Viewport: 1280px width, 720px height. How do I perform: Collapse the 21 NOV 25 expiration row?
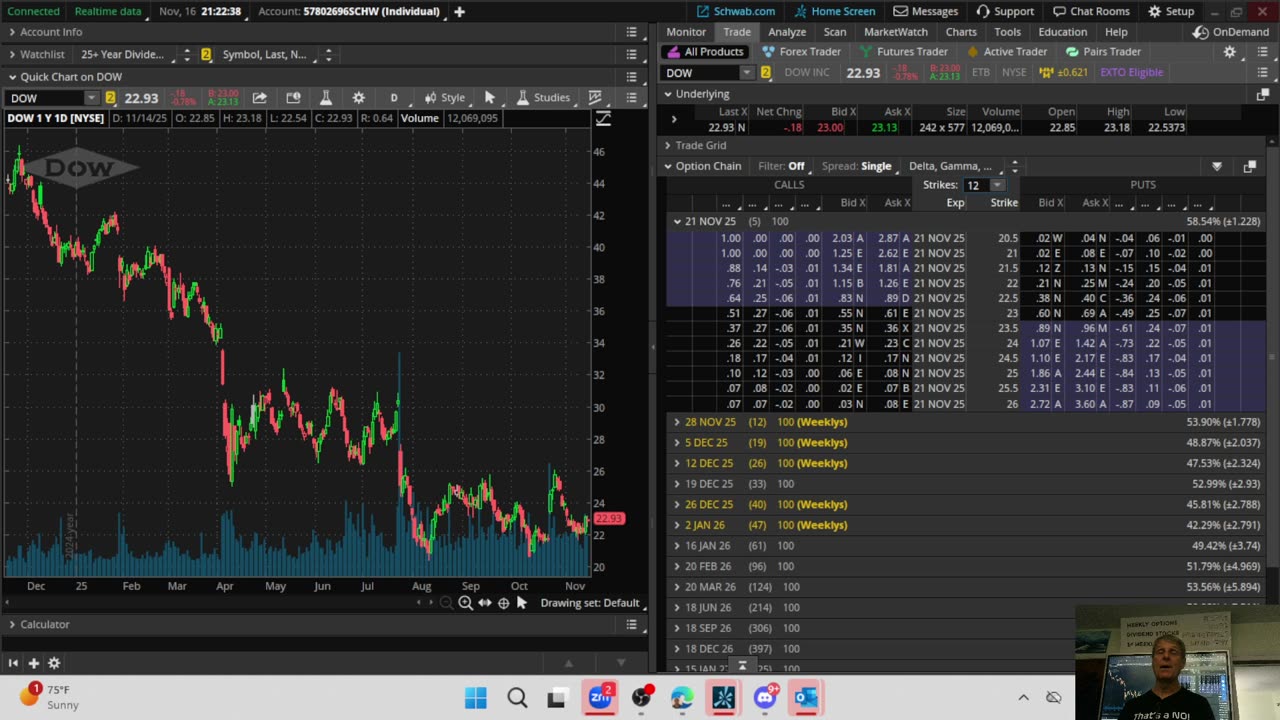click(677, 221)
